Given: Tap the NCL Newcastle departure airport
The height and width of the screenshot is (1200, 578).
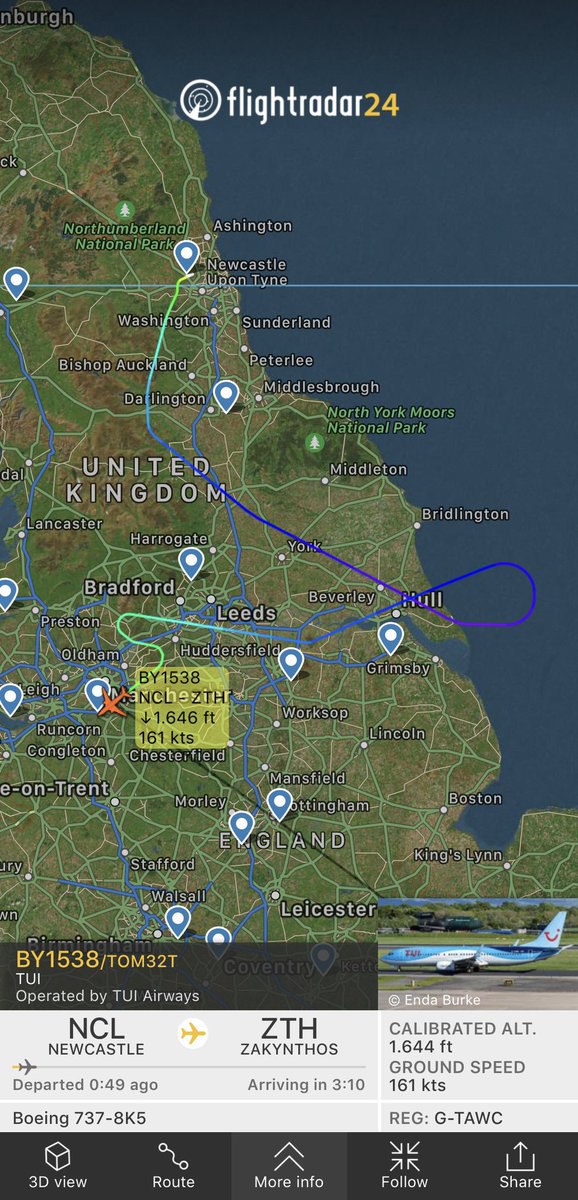Looking at the screenshot, I should tap(96, 1036).
